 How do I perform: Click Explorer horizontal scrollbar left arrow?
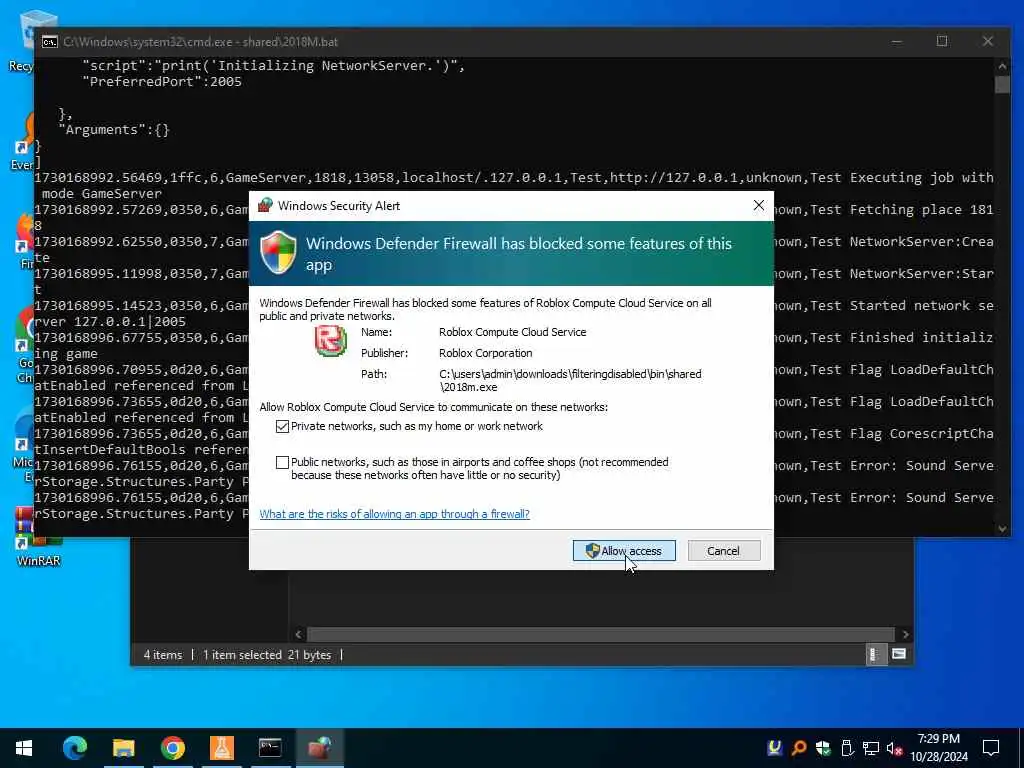pos(298,634)
